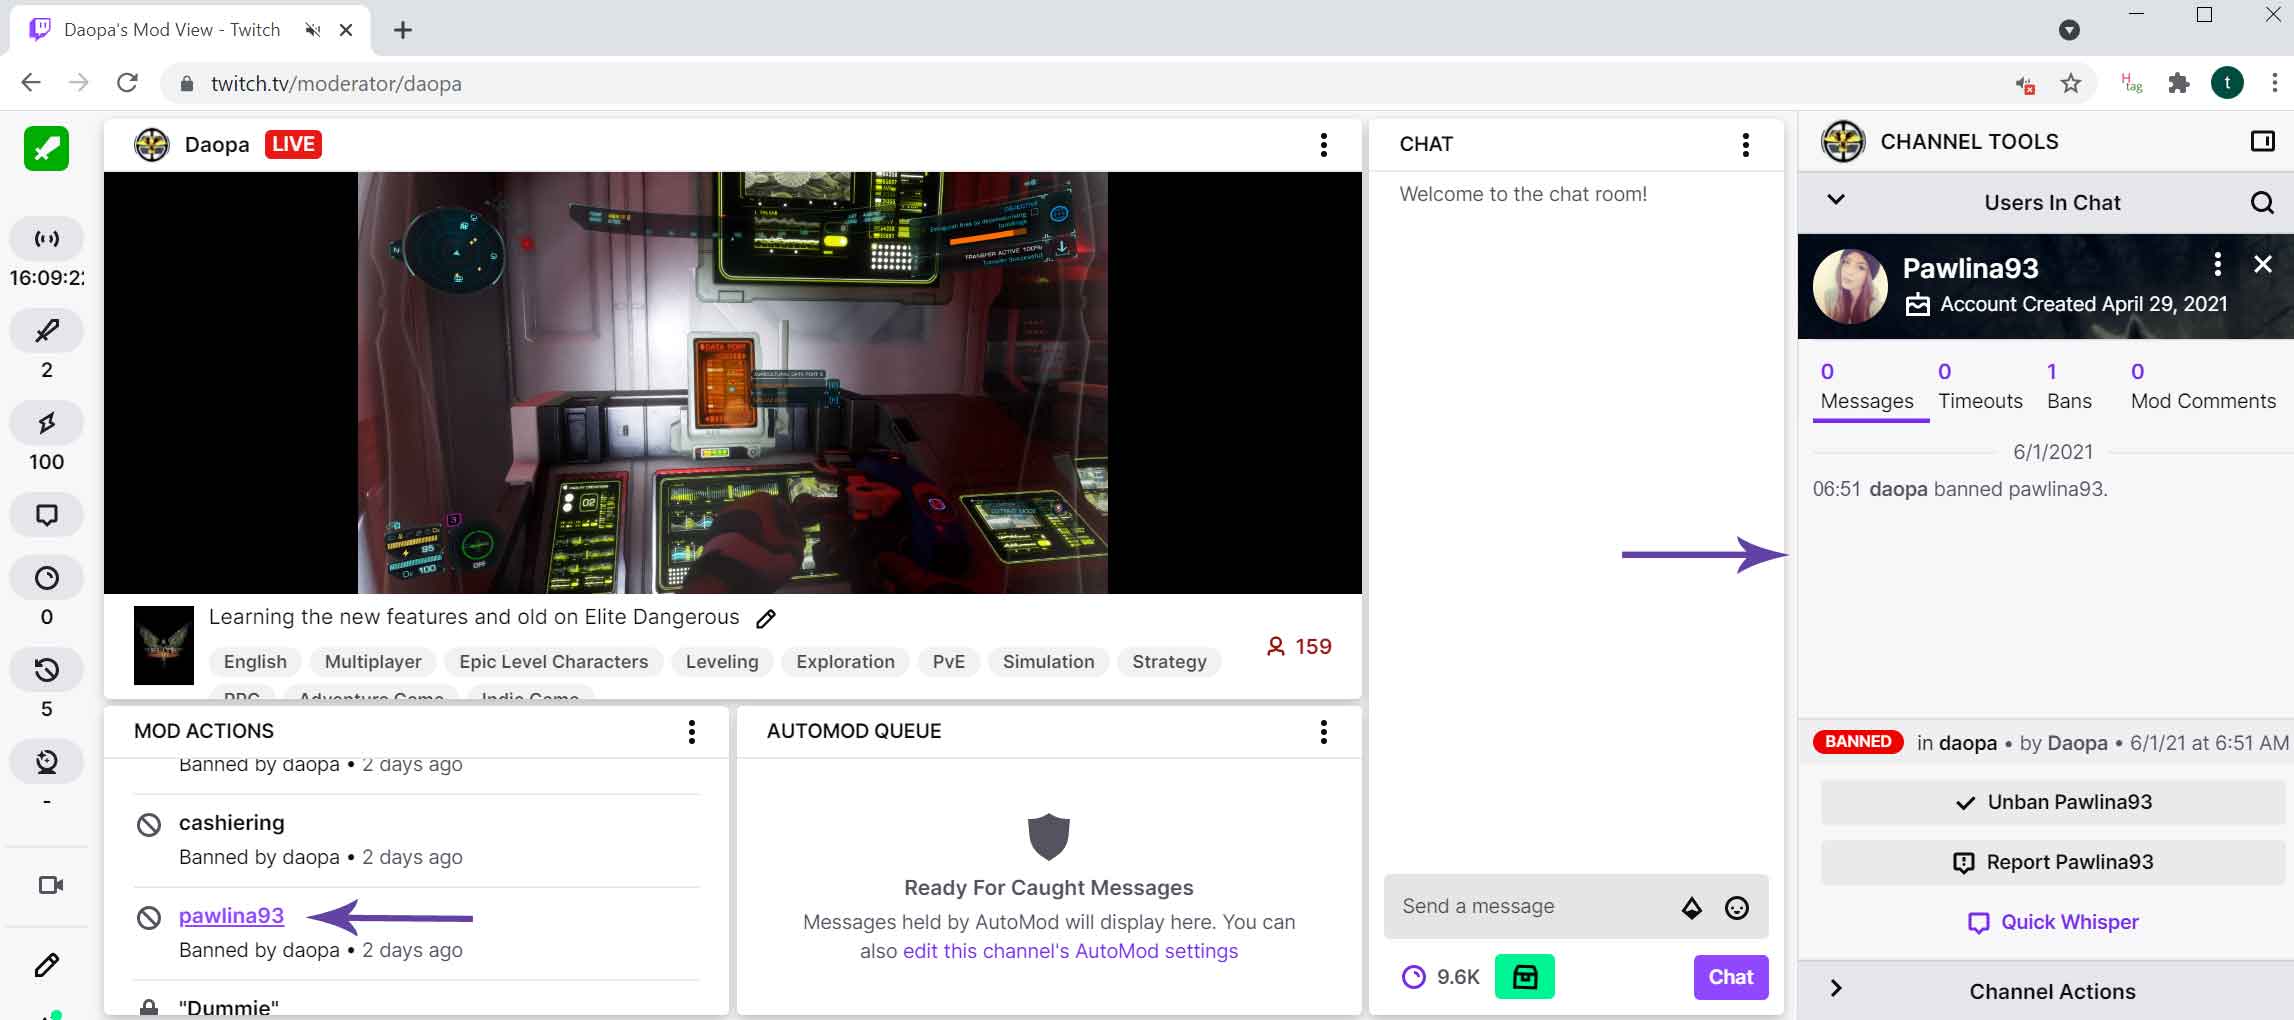Bookmark this page with the star icon

[x=2070, y=84]
